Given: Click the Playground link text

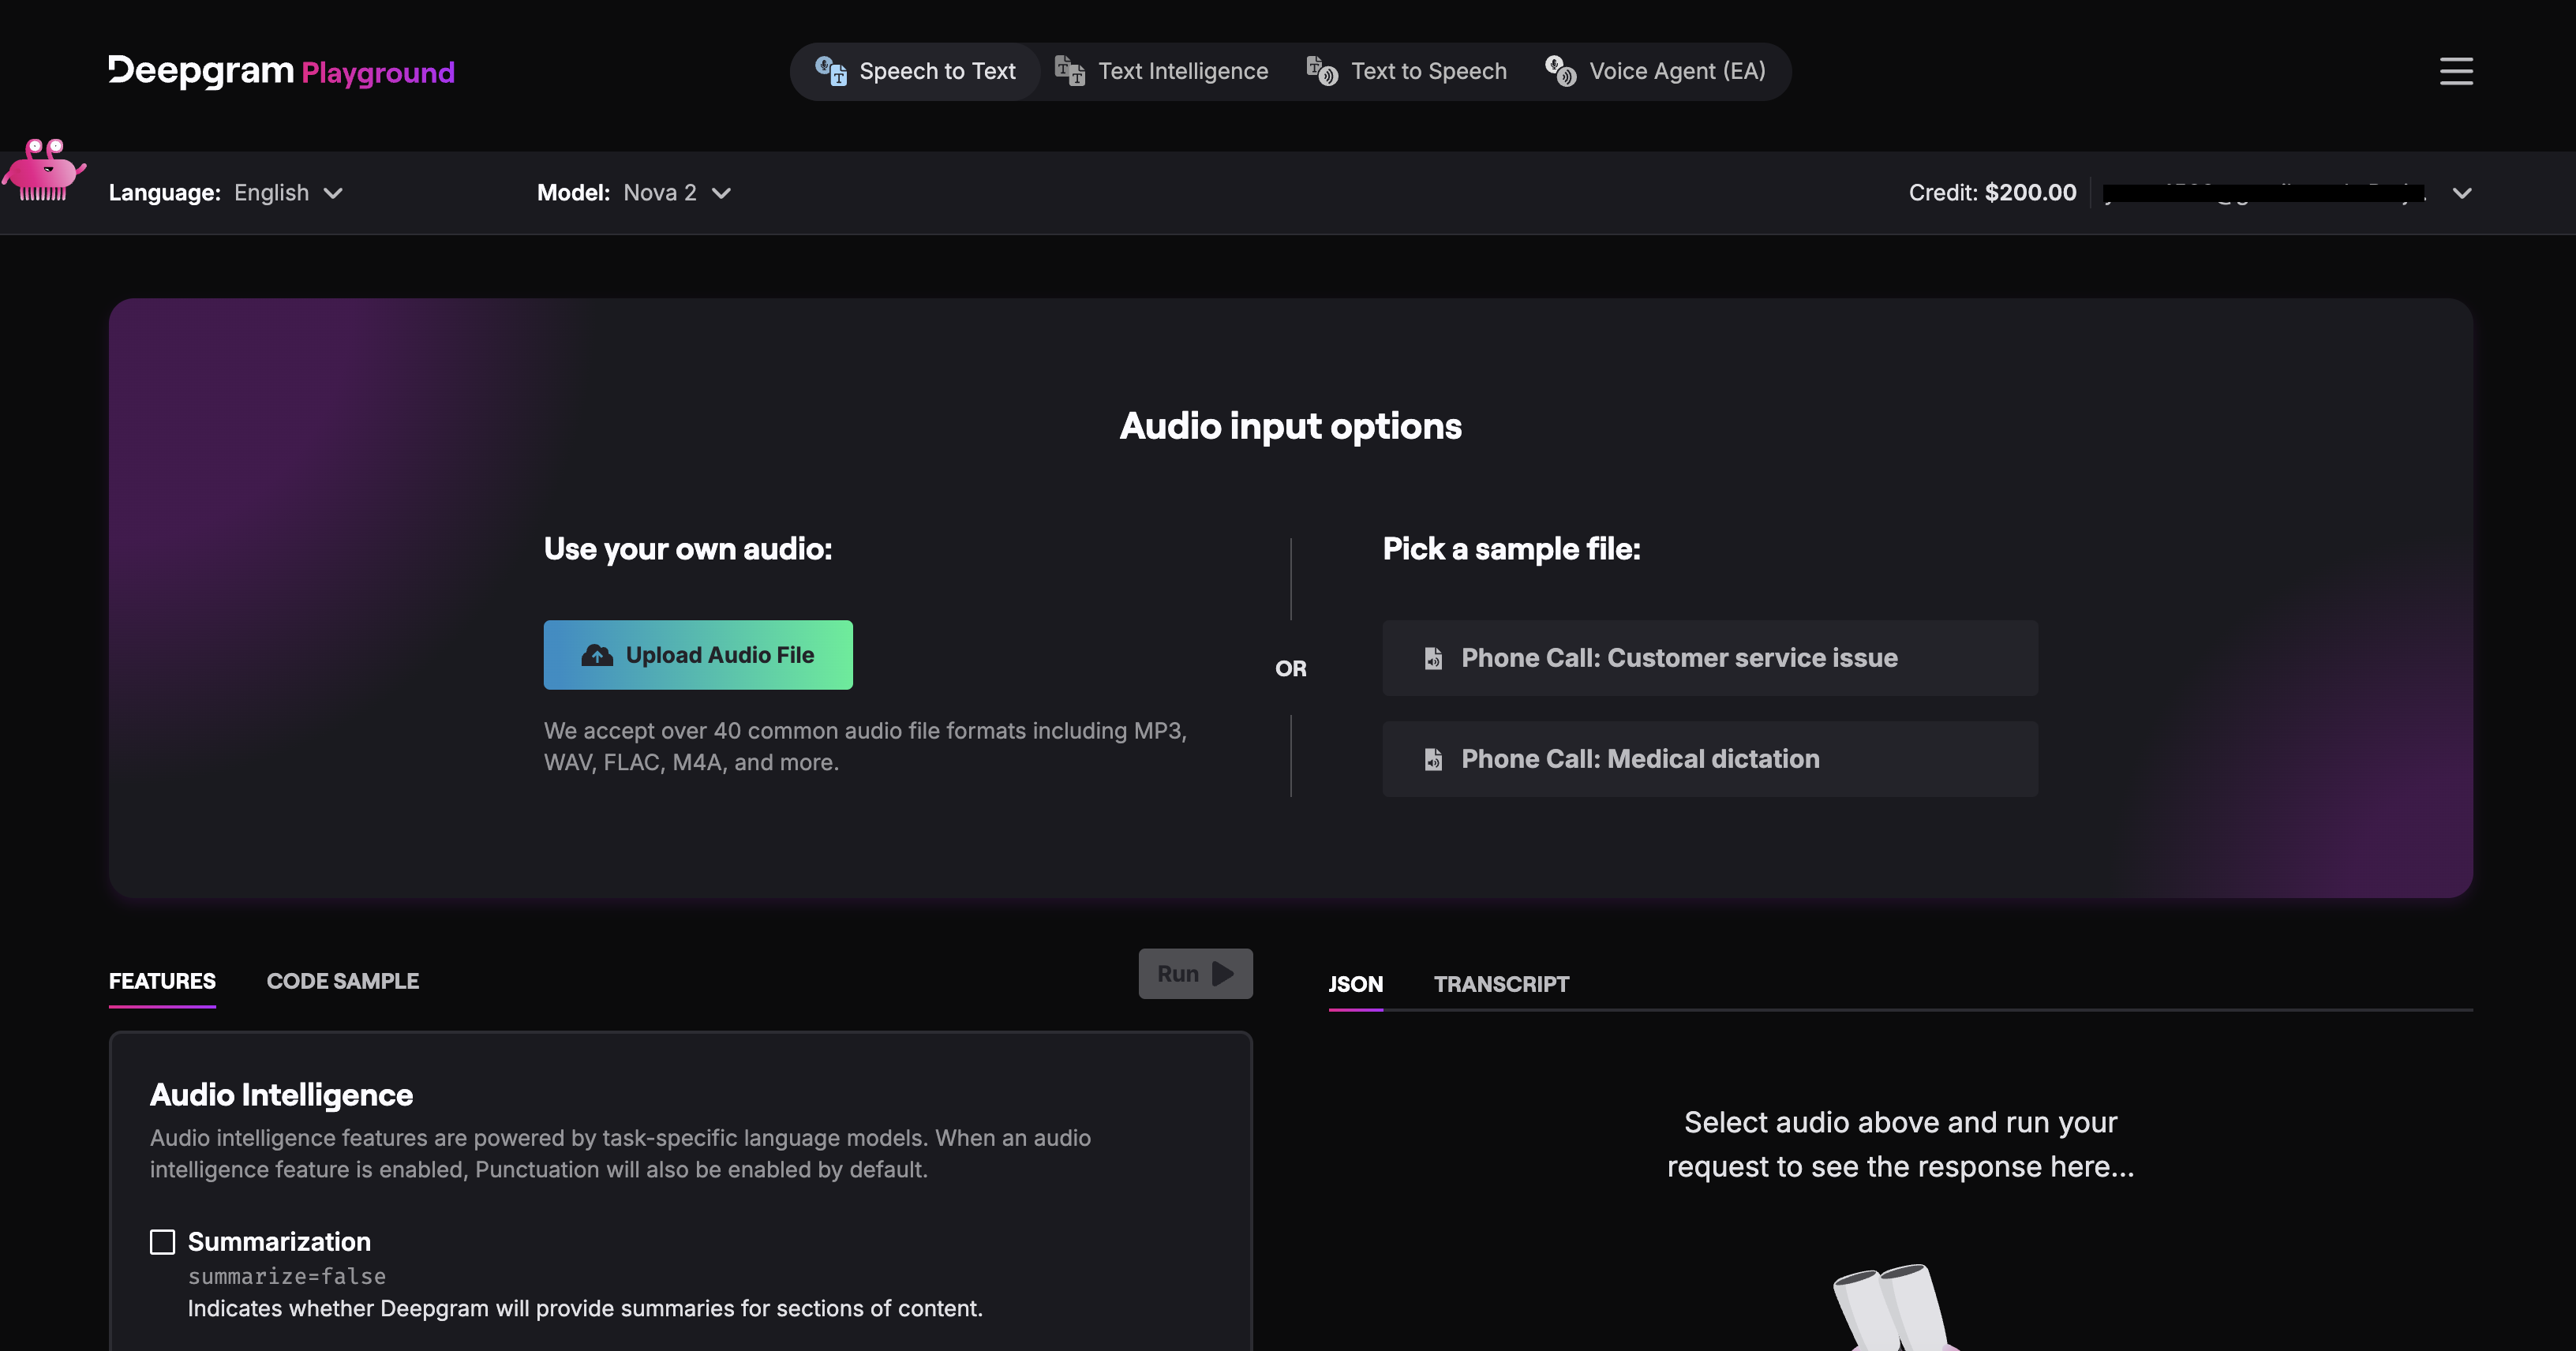Looking at the screenshot, I should [378, 73].
